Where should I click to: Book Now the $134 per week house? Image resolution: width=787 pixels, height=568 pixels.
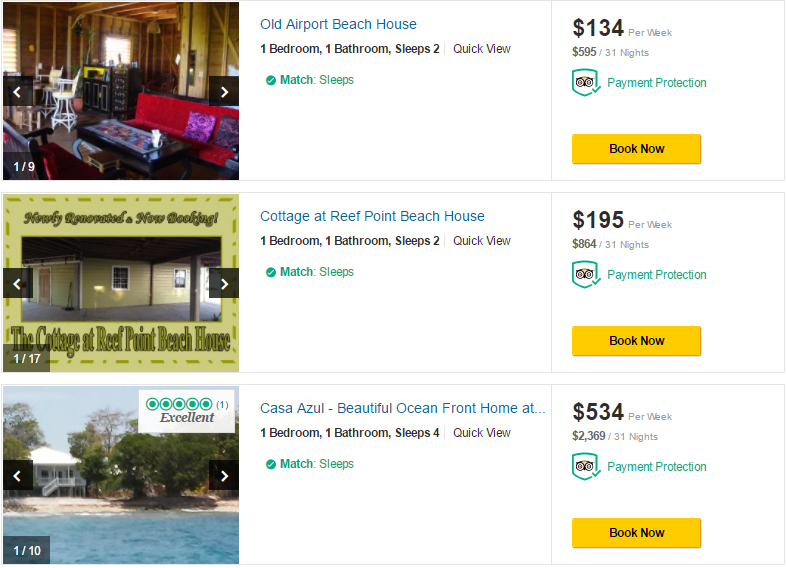pyautogui.click(x=636, y=149)
